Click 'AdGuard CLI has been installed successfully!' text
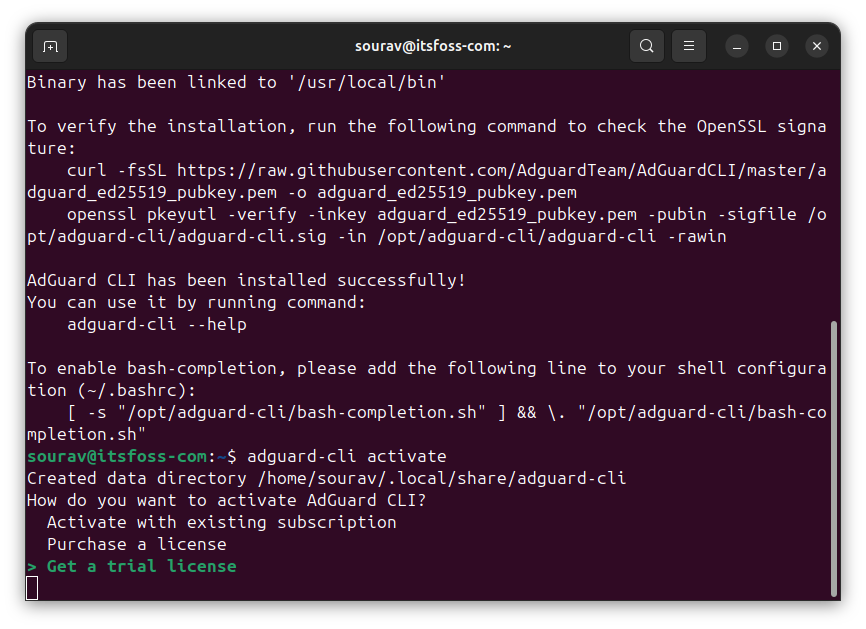Image resolution: width=866 pixels, height=629 pixels. pyautogui.click(x=244, y=280)
